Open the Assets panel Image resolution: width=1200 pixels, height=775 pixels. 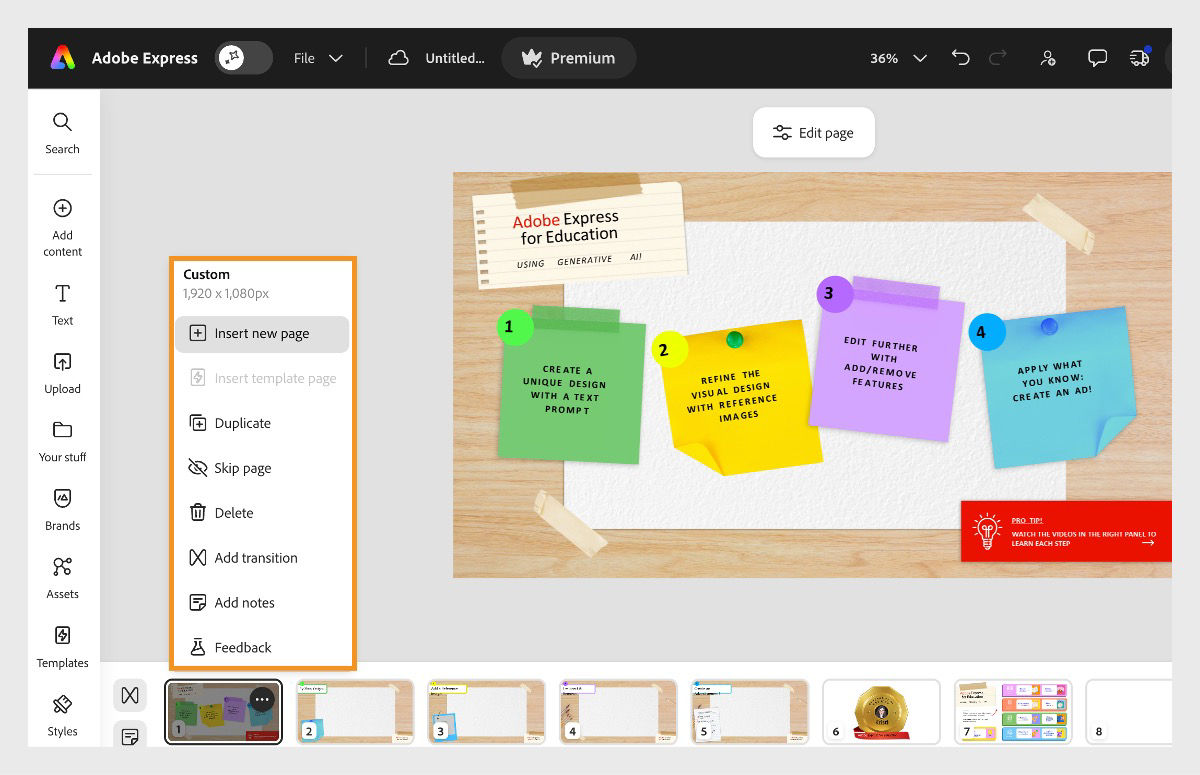(x=62, y=578)
